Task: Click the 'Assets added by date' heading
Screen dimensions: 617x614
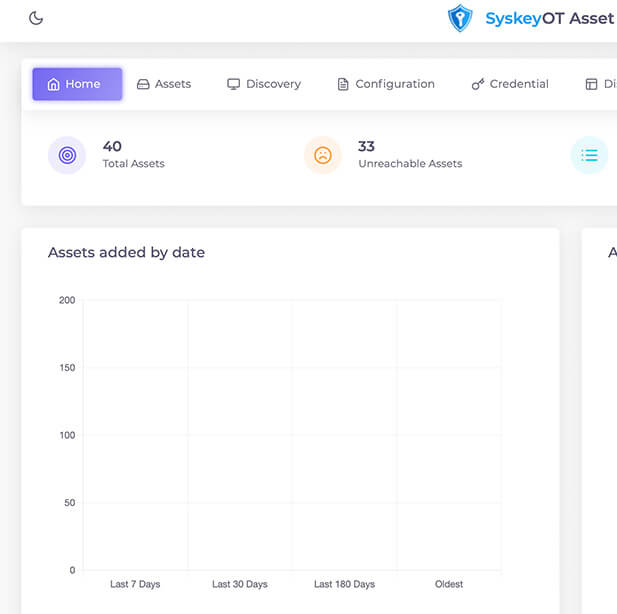Action: 126,252
